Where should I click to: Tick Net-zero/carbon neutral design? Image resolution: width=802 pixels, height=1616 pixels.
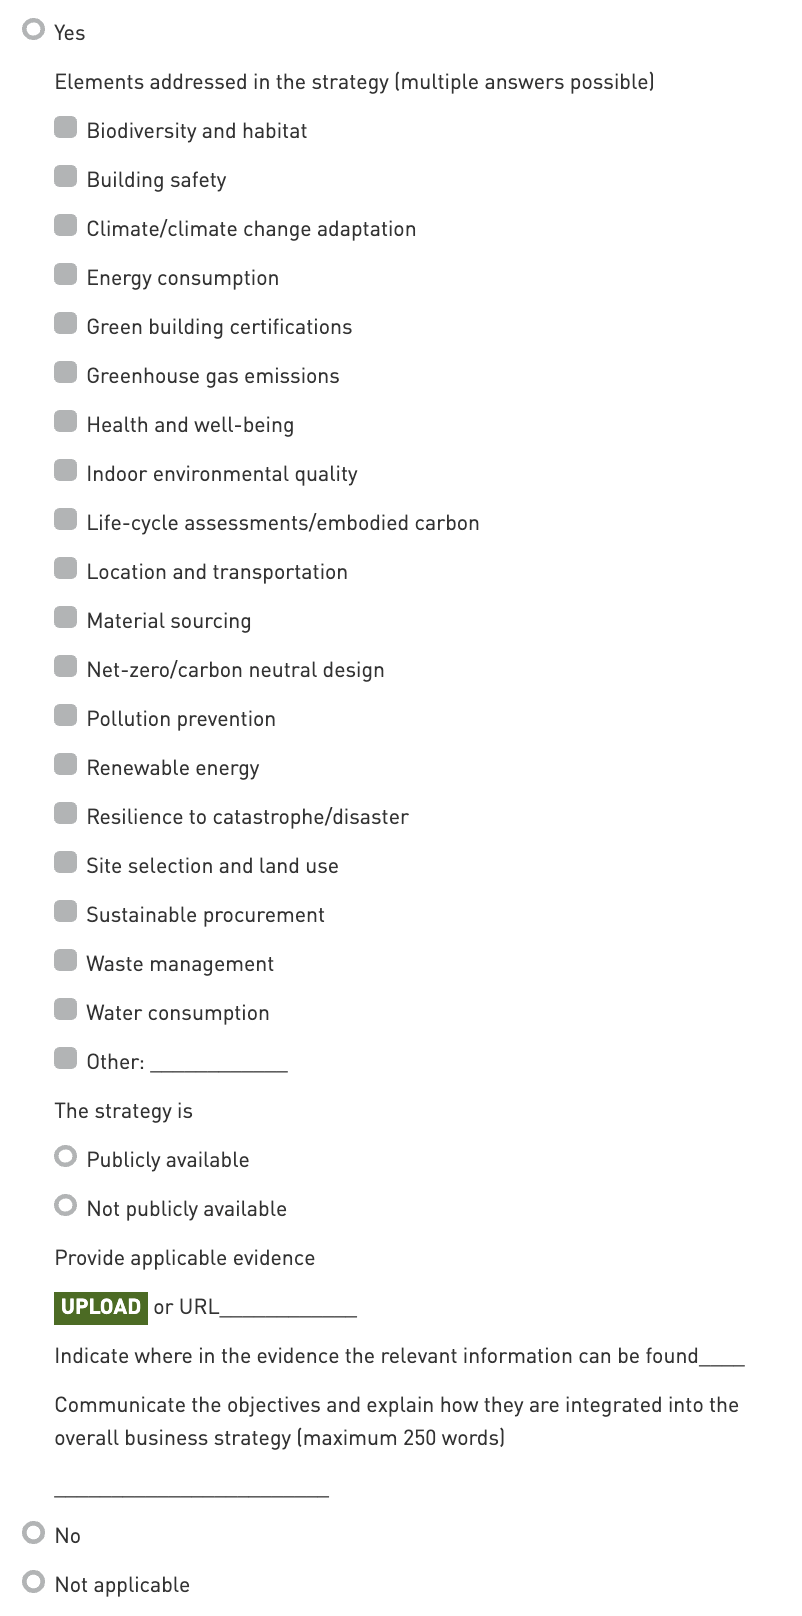pos(66,667)
